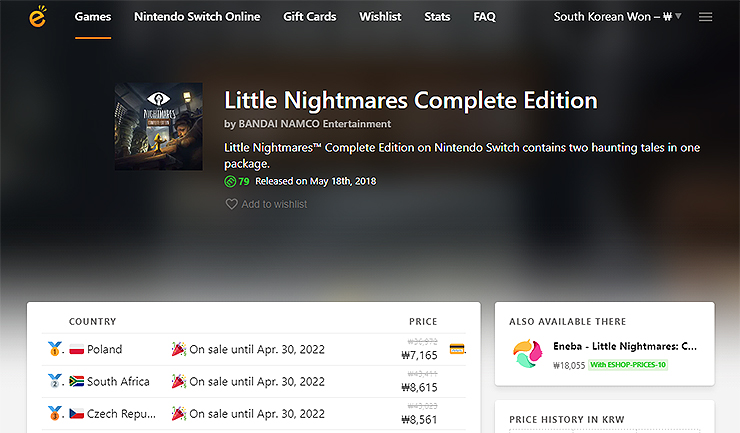Click Poland 'On sale until Apr. 30, 2022'
740x433 pixels.
(257, 349)
